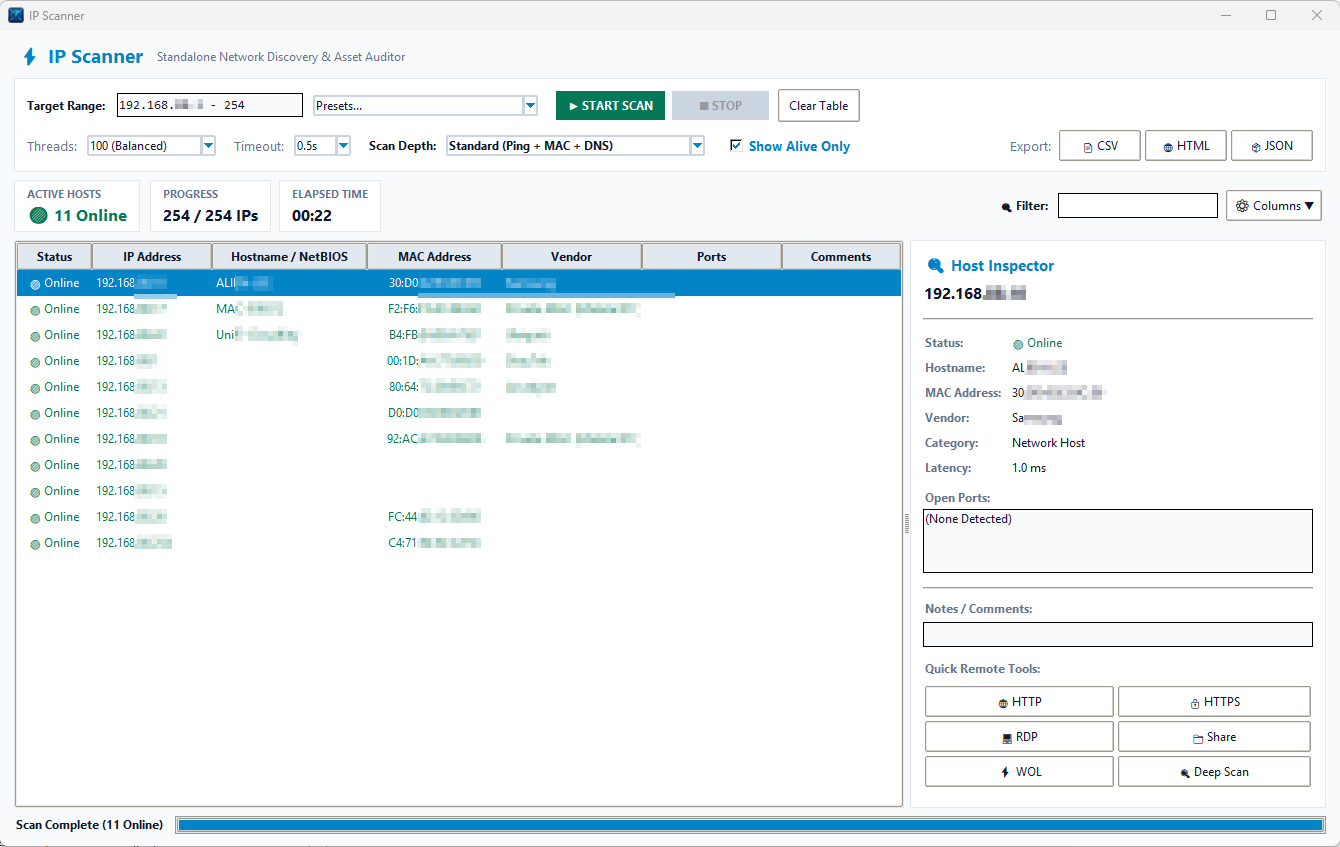Launch RDP quick remote tool

(x=1019, y=737)
